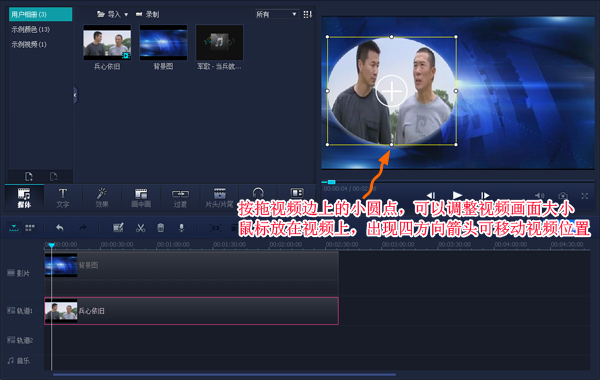Image resolution: width=600 pixels, height=380 pixels.
Task: Click the microphone voice-over icon
Action: (x=181, y=228)
